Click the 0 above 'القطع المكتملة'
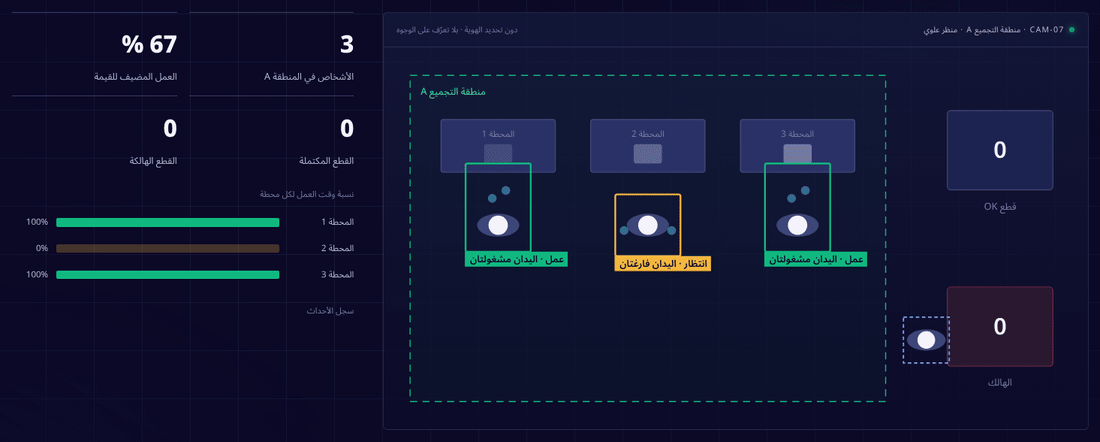This screenshot has width=1100, height=442. pyautogui.click(x=347, y=129)
